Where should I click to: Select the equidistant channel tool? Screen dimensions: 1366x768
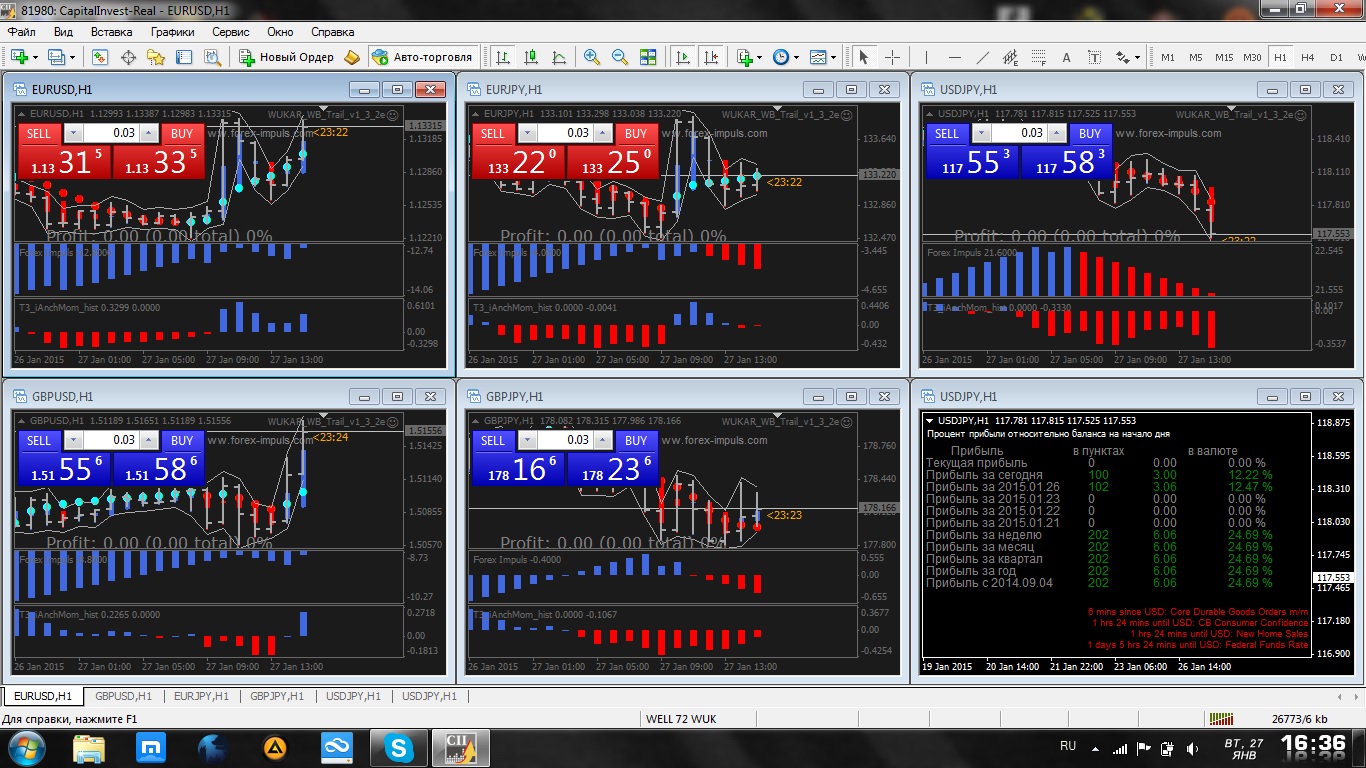1010,57
